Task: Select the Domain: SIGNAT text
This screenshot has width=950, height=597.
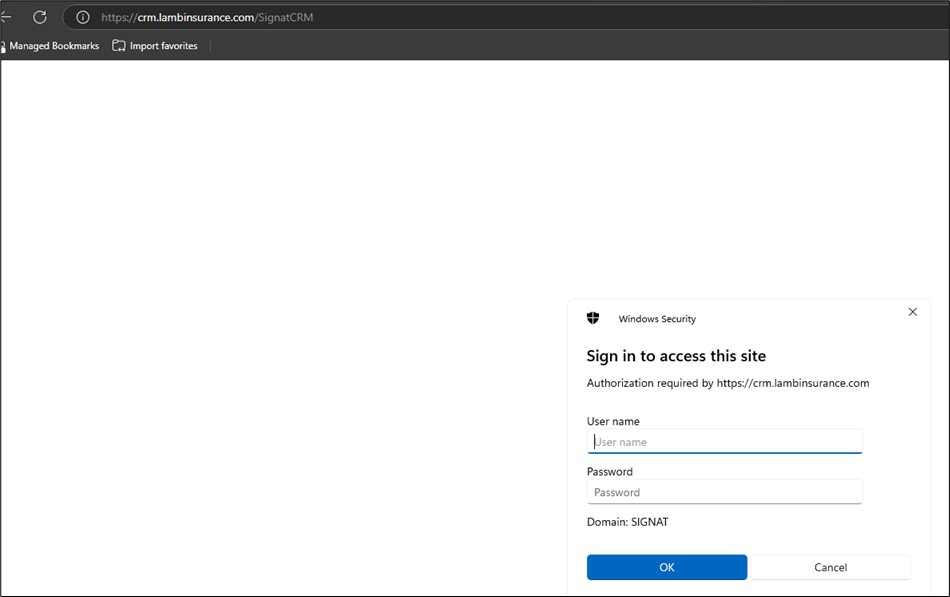Action: point(627,521)
